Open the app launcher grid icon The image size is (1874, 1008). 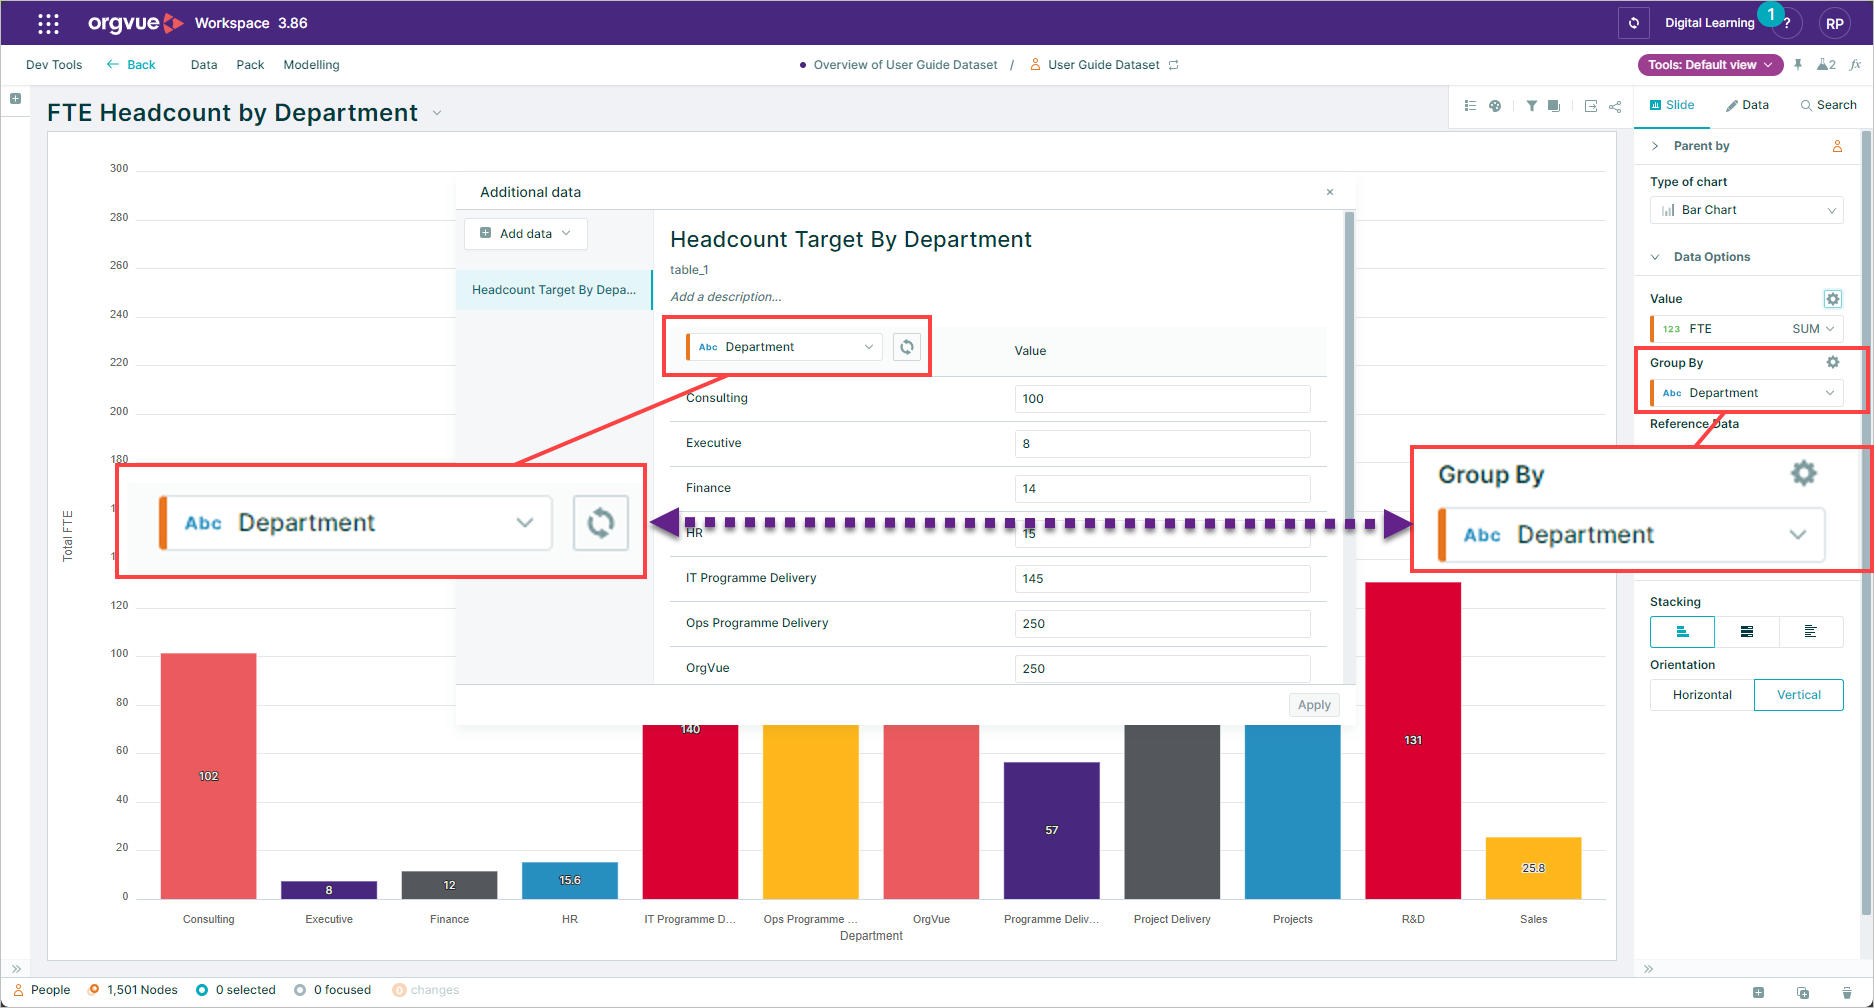click(48, 23)
